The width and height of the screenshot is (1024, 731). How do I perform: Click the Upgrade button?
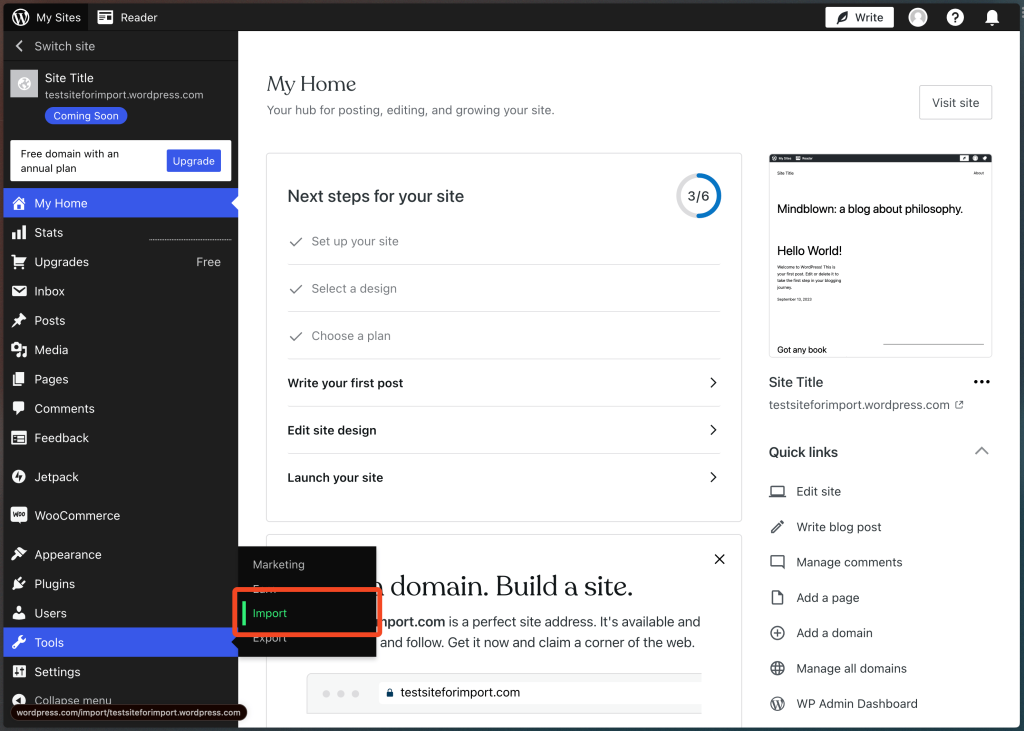(193, 161)
